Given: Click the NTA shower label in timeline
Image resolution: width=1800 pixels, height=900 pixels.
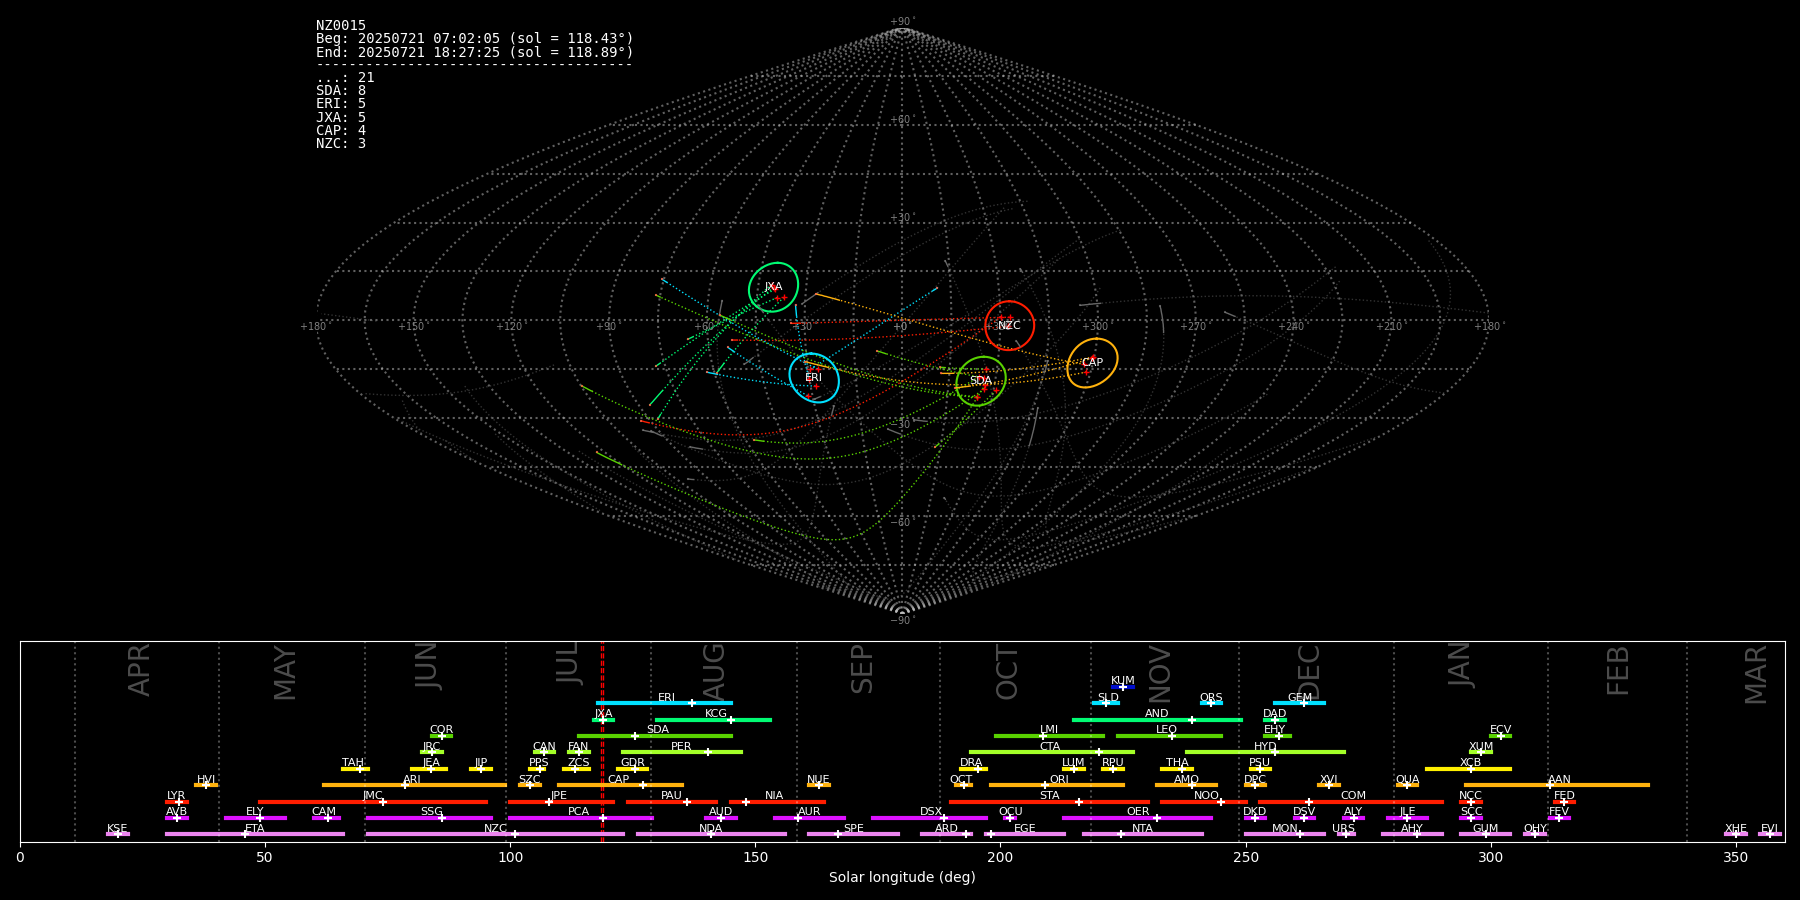Looking at the screenshot, I should [x=1143, y=829].
